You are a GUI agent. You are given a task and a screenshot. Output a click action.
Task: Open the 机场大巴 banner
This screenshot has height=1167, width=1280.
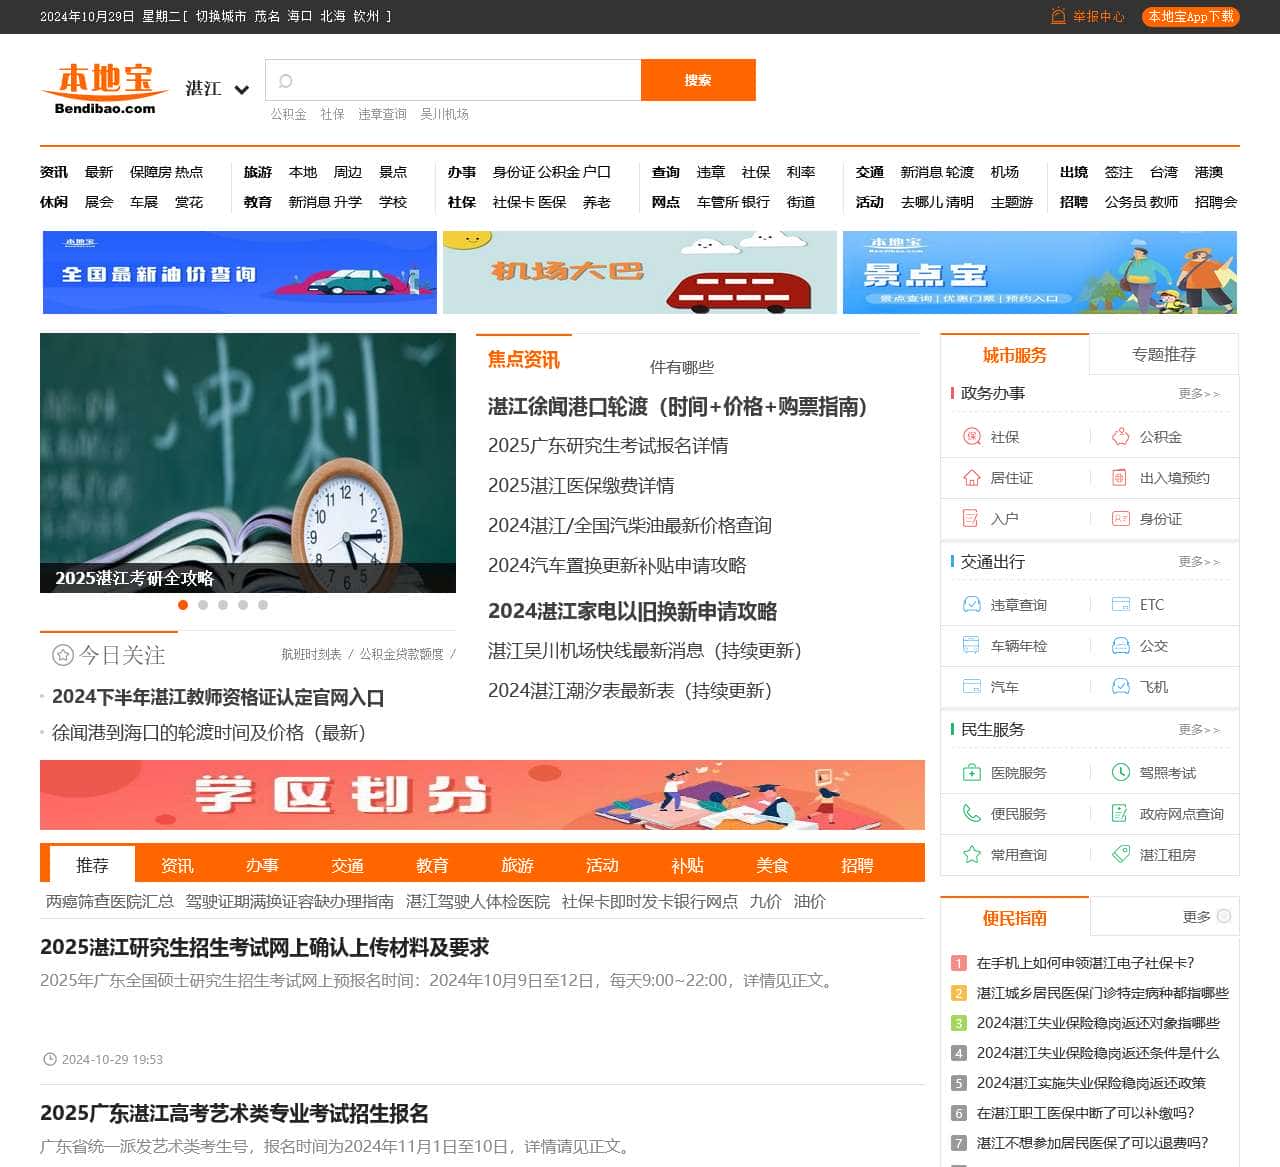pyautogui.click(x=640, y=272)
